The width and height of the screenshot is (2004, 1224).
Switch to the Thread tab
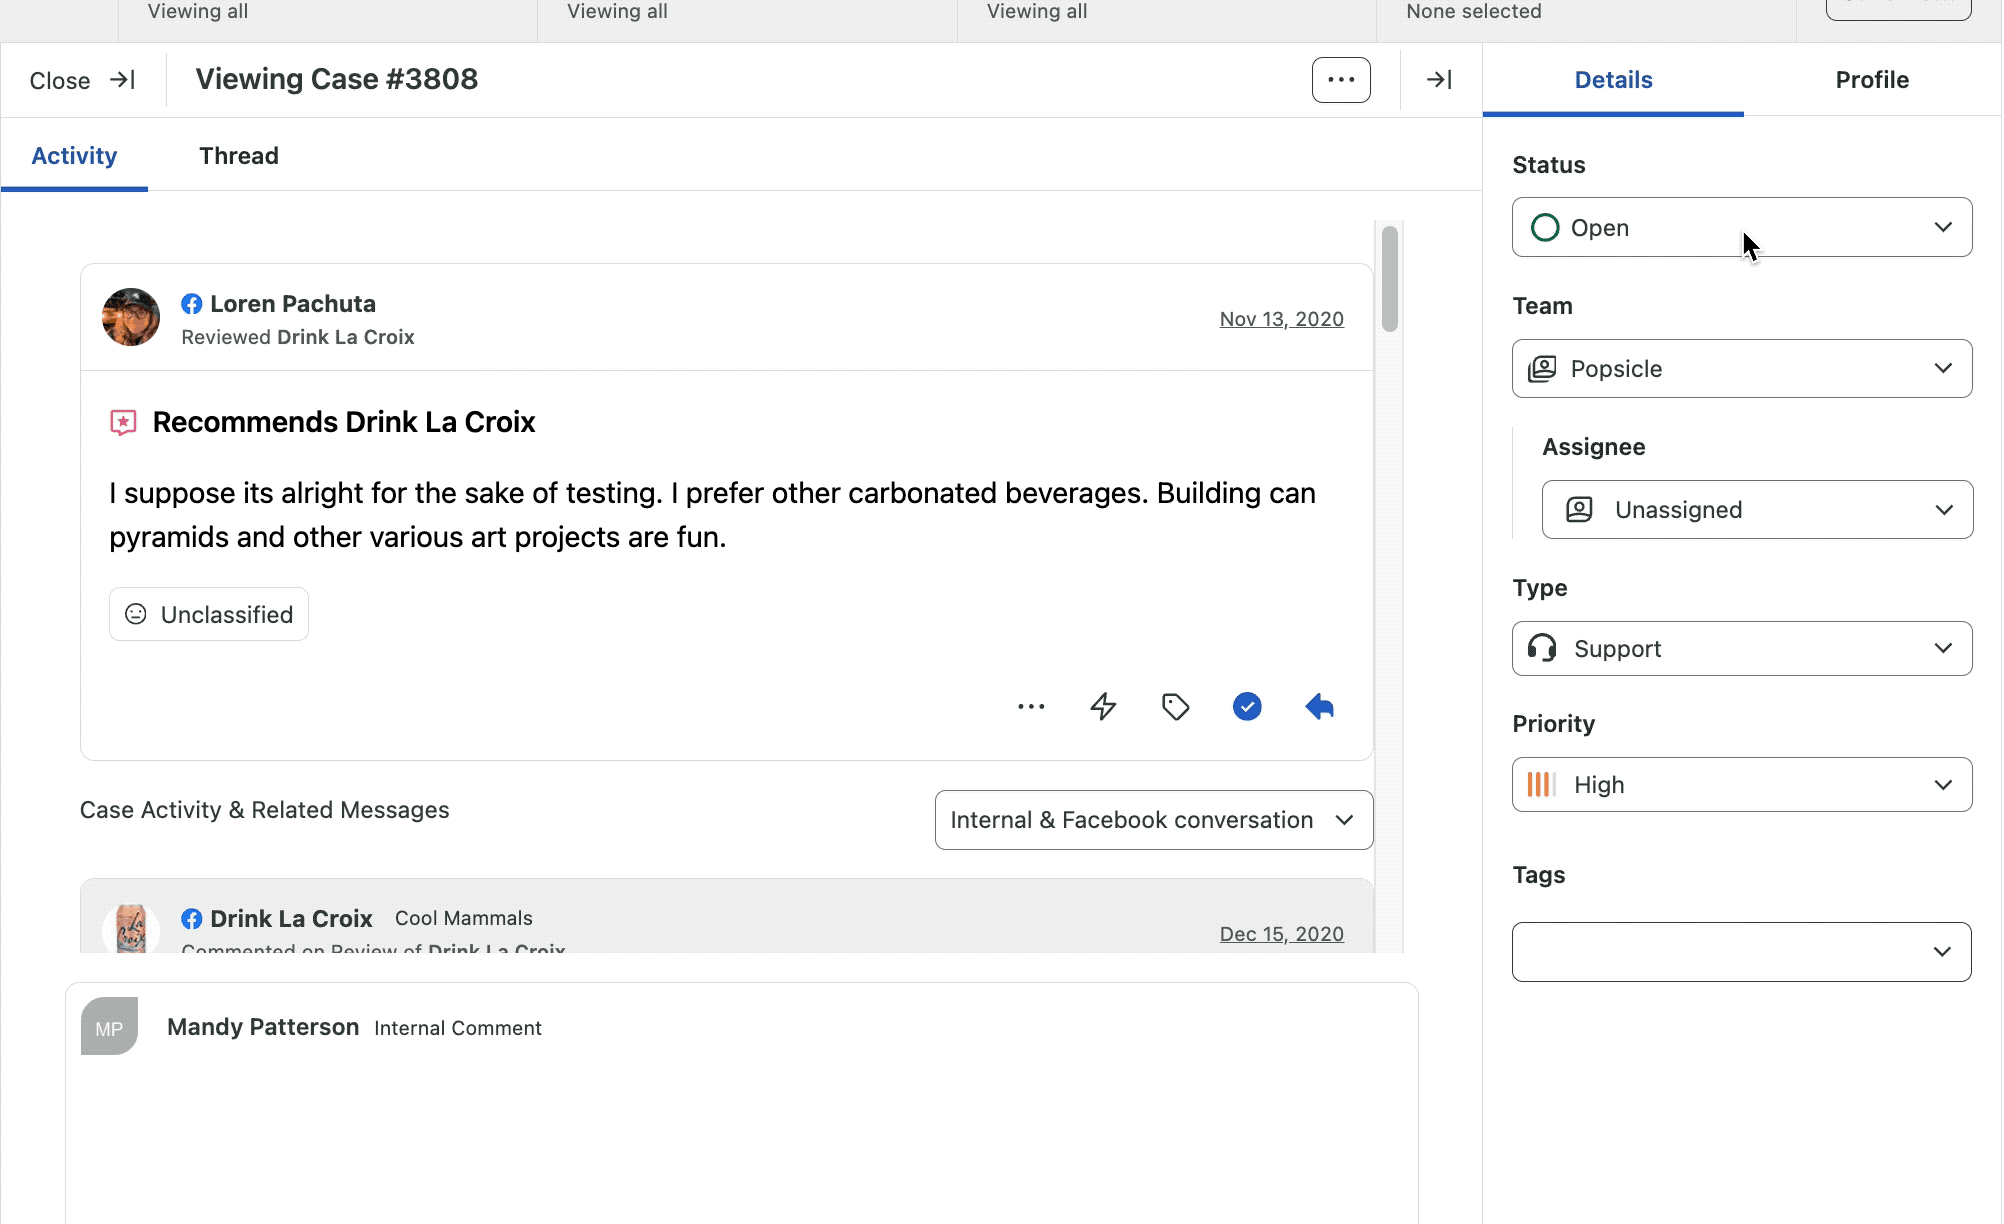[239, 156]
